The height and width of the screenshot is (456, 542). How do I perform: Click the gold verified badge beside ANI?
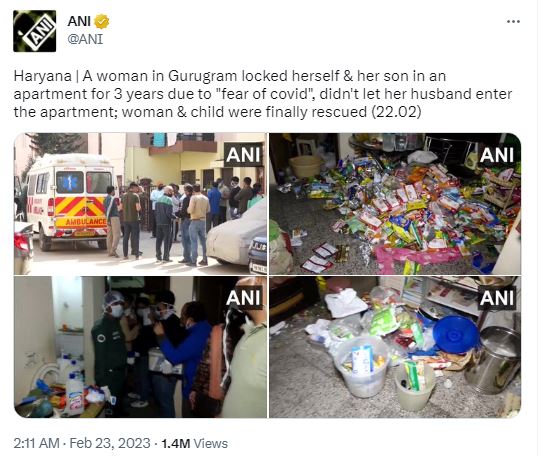point(102,21)
